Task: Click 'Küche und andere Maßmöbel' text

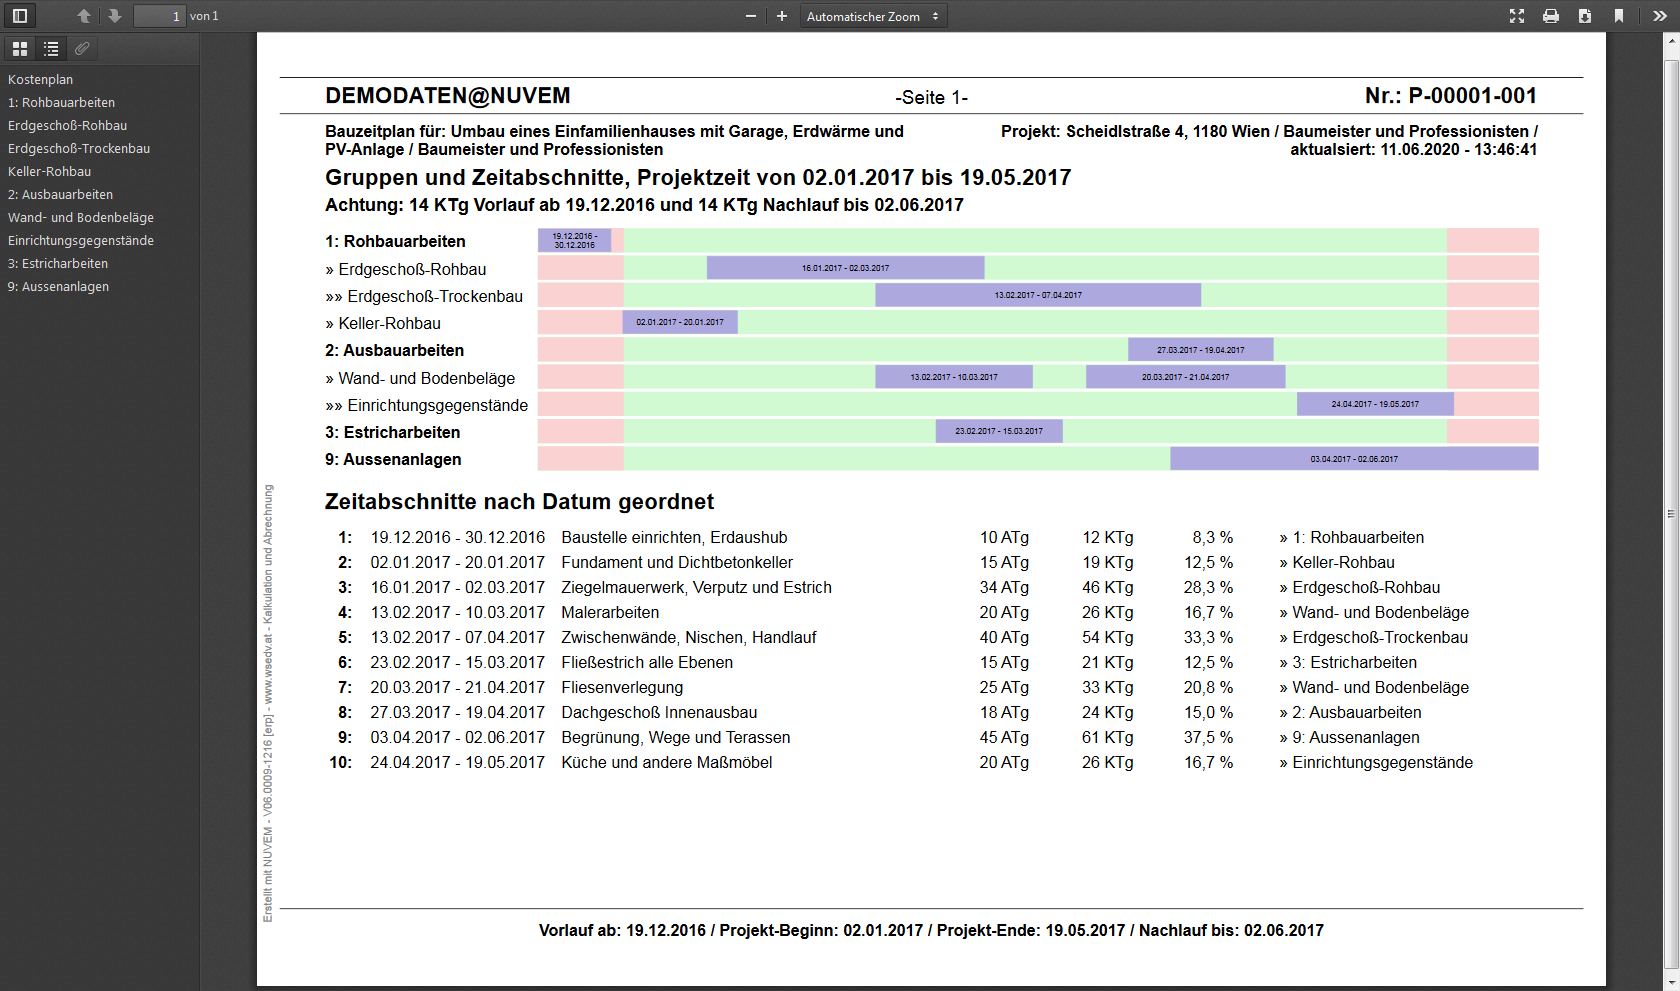Action: point(667,763)
